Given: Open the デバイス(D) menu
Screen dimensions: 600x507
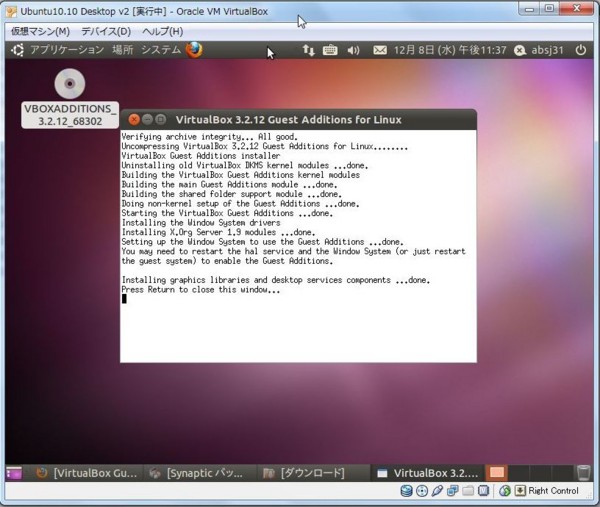Looking at the screenshot, I should pyautogui.click(x=106, y=31).
